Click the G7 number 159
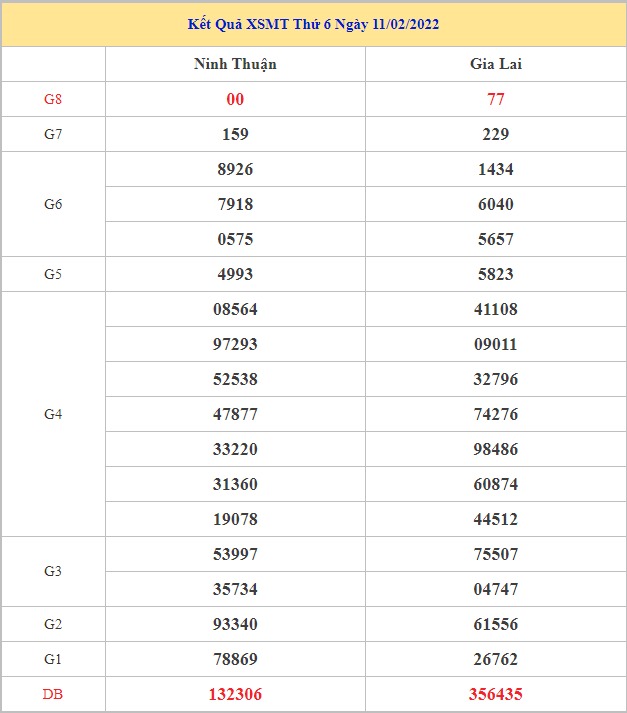Image resolution: width=627 pixels, height=713 pixels. [235, 134]
